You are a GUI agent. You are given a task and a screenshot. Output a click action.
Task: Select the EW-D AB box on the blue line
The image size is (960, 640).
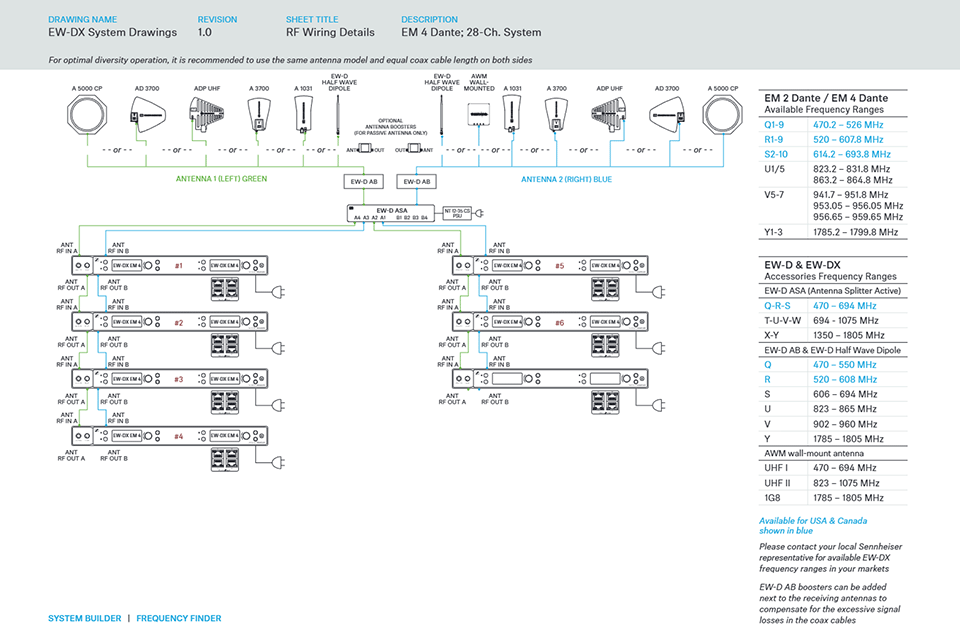tap(416, 181)
